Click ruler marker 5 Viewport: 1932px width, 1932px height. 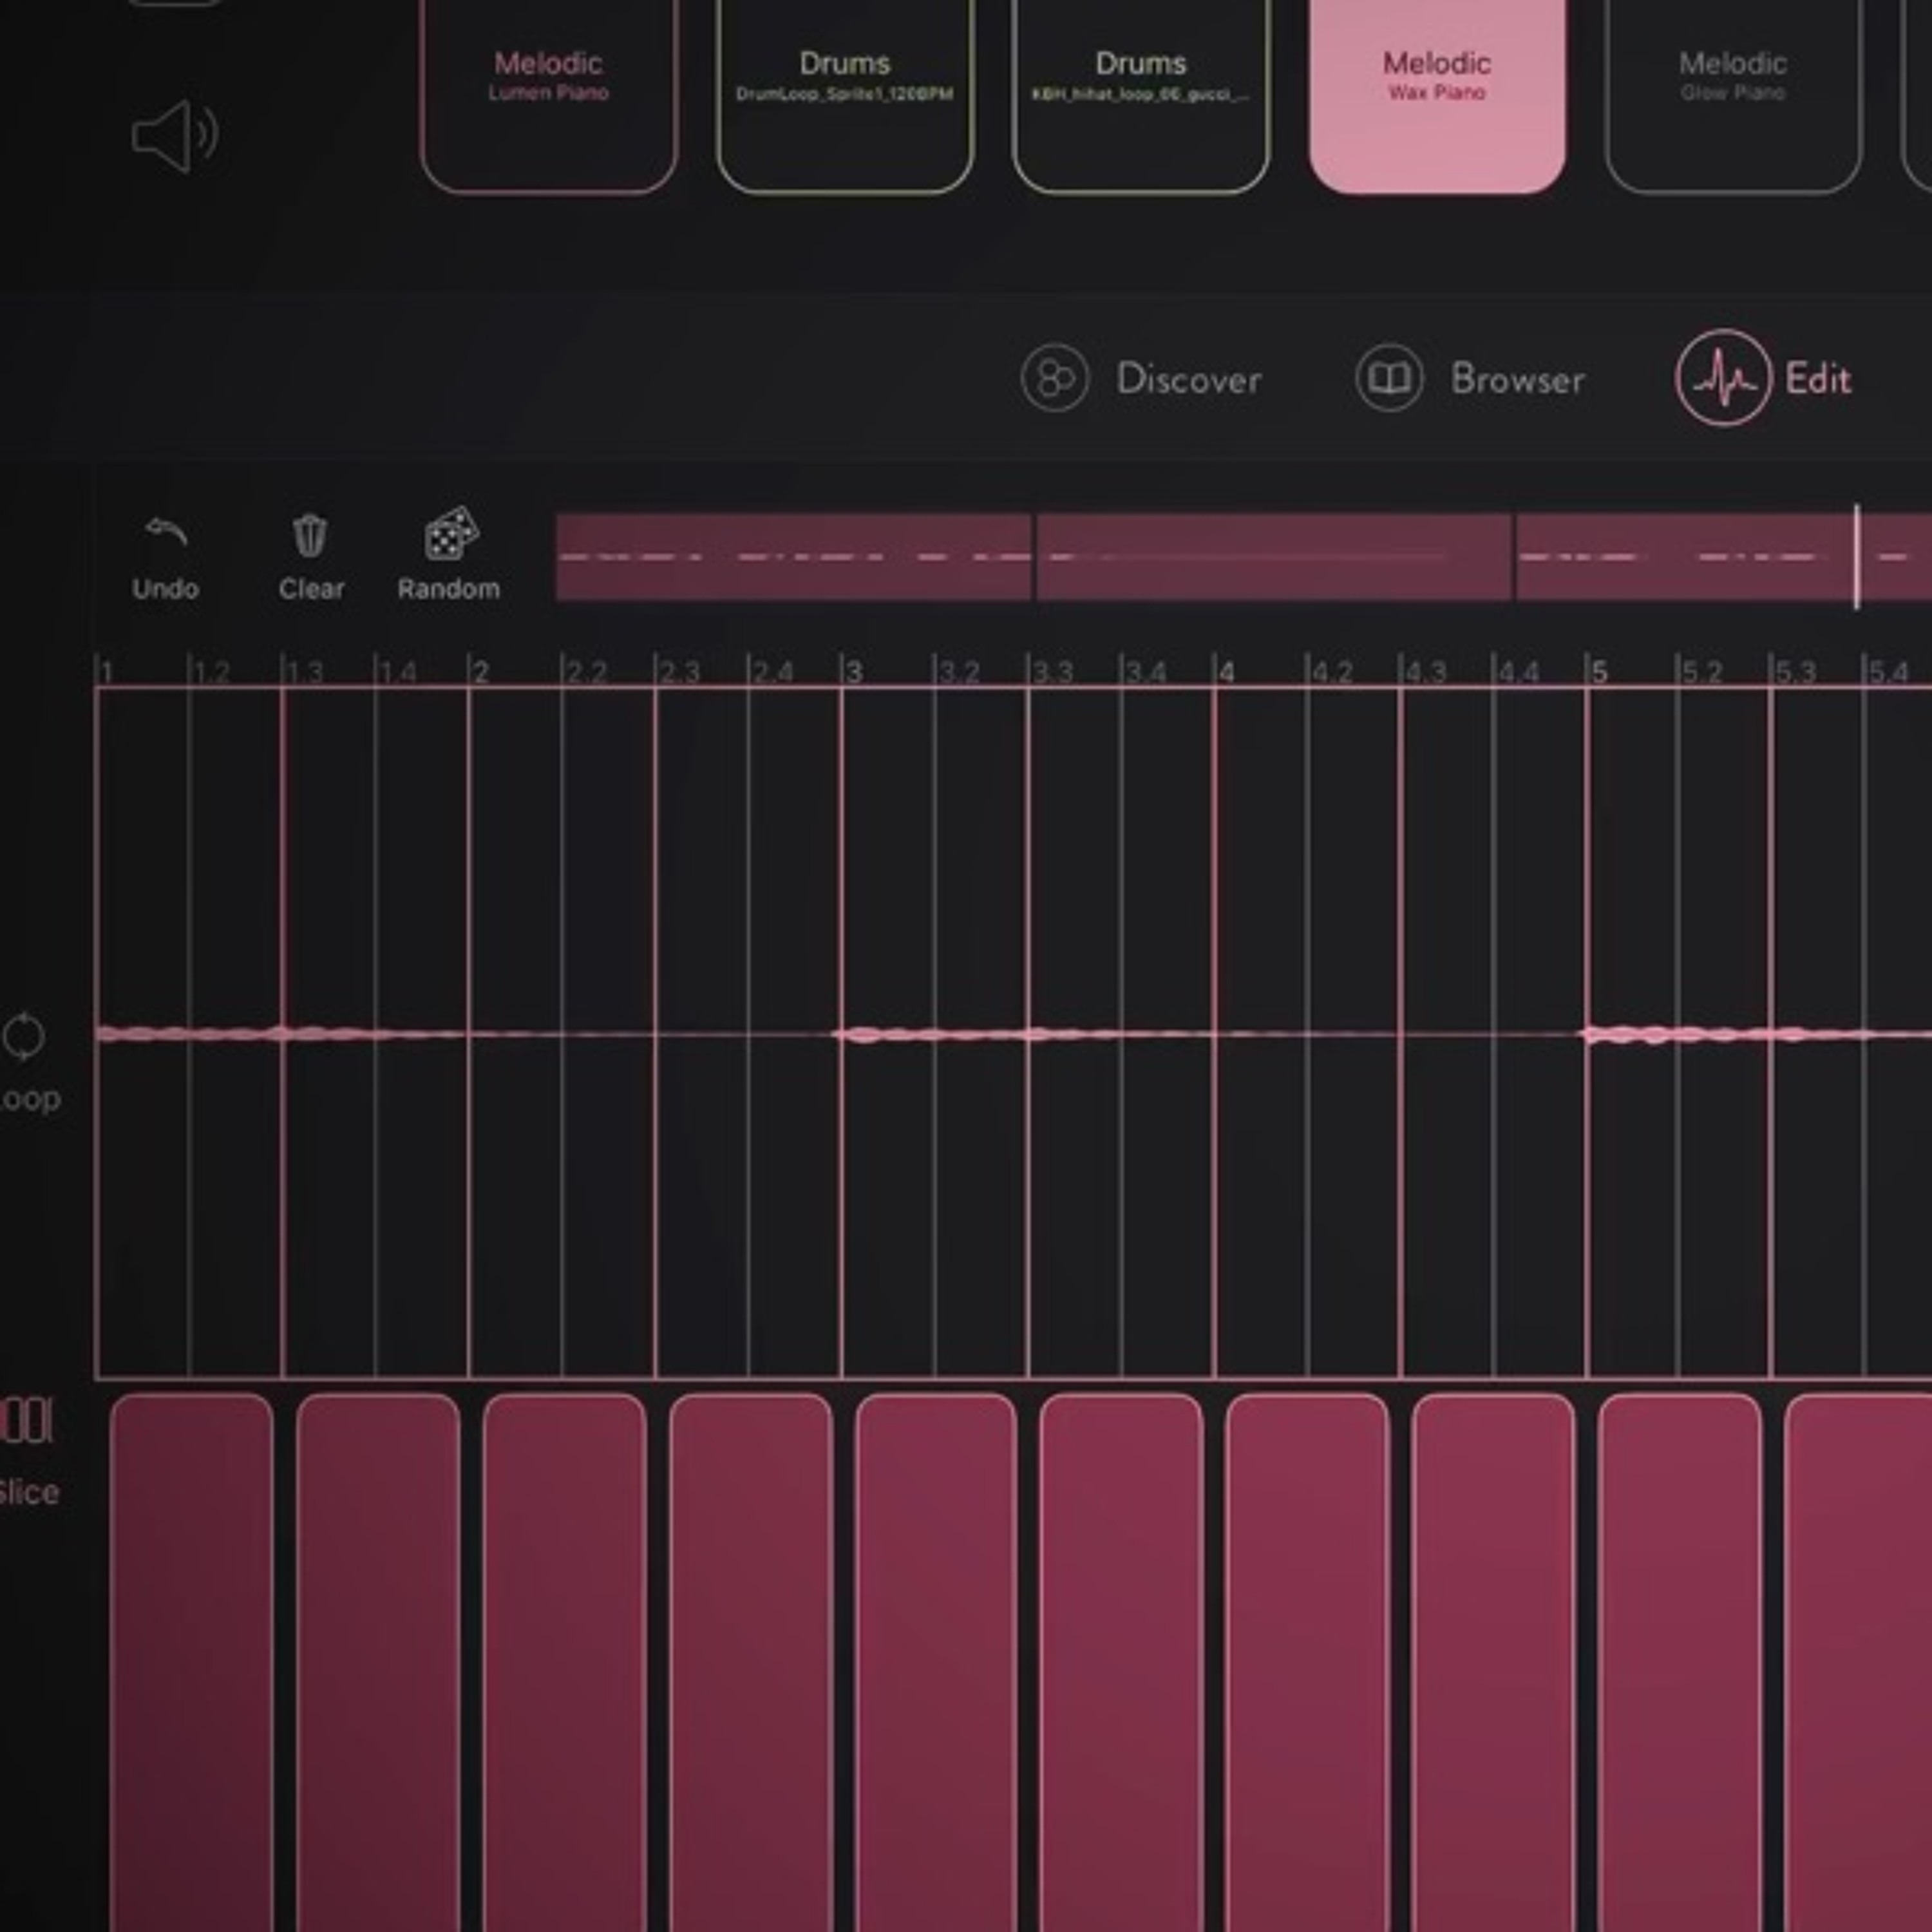click(1599, 672)
